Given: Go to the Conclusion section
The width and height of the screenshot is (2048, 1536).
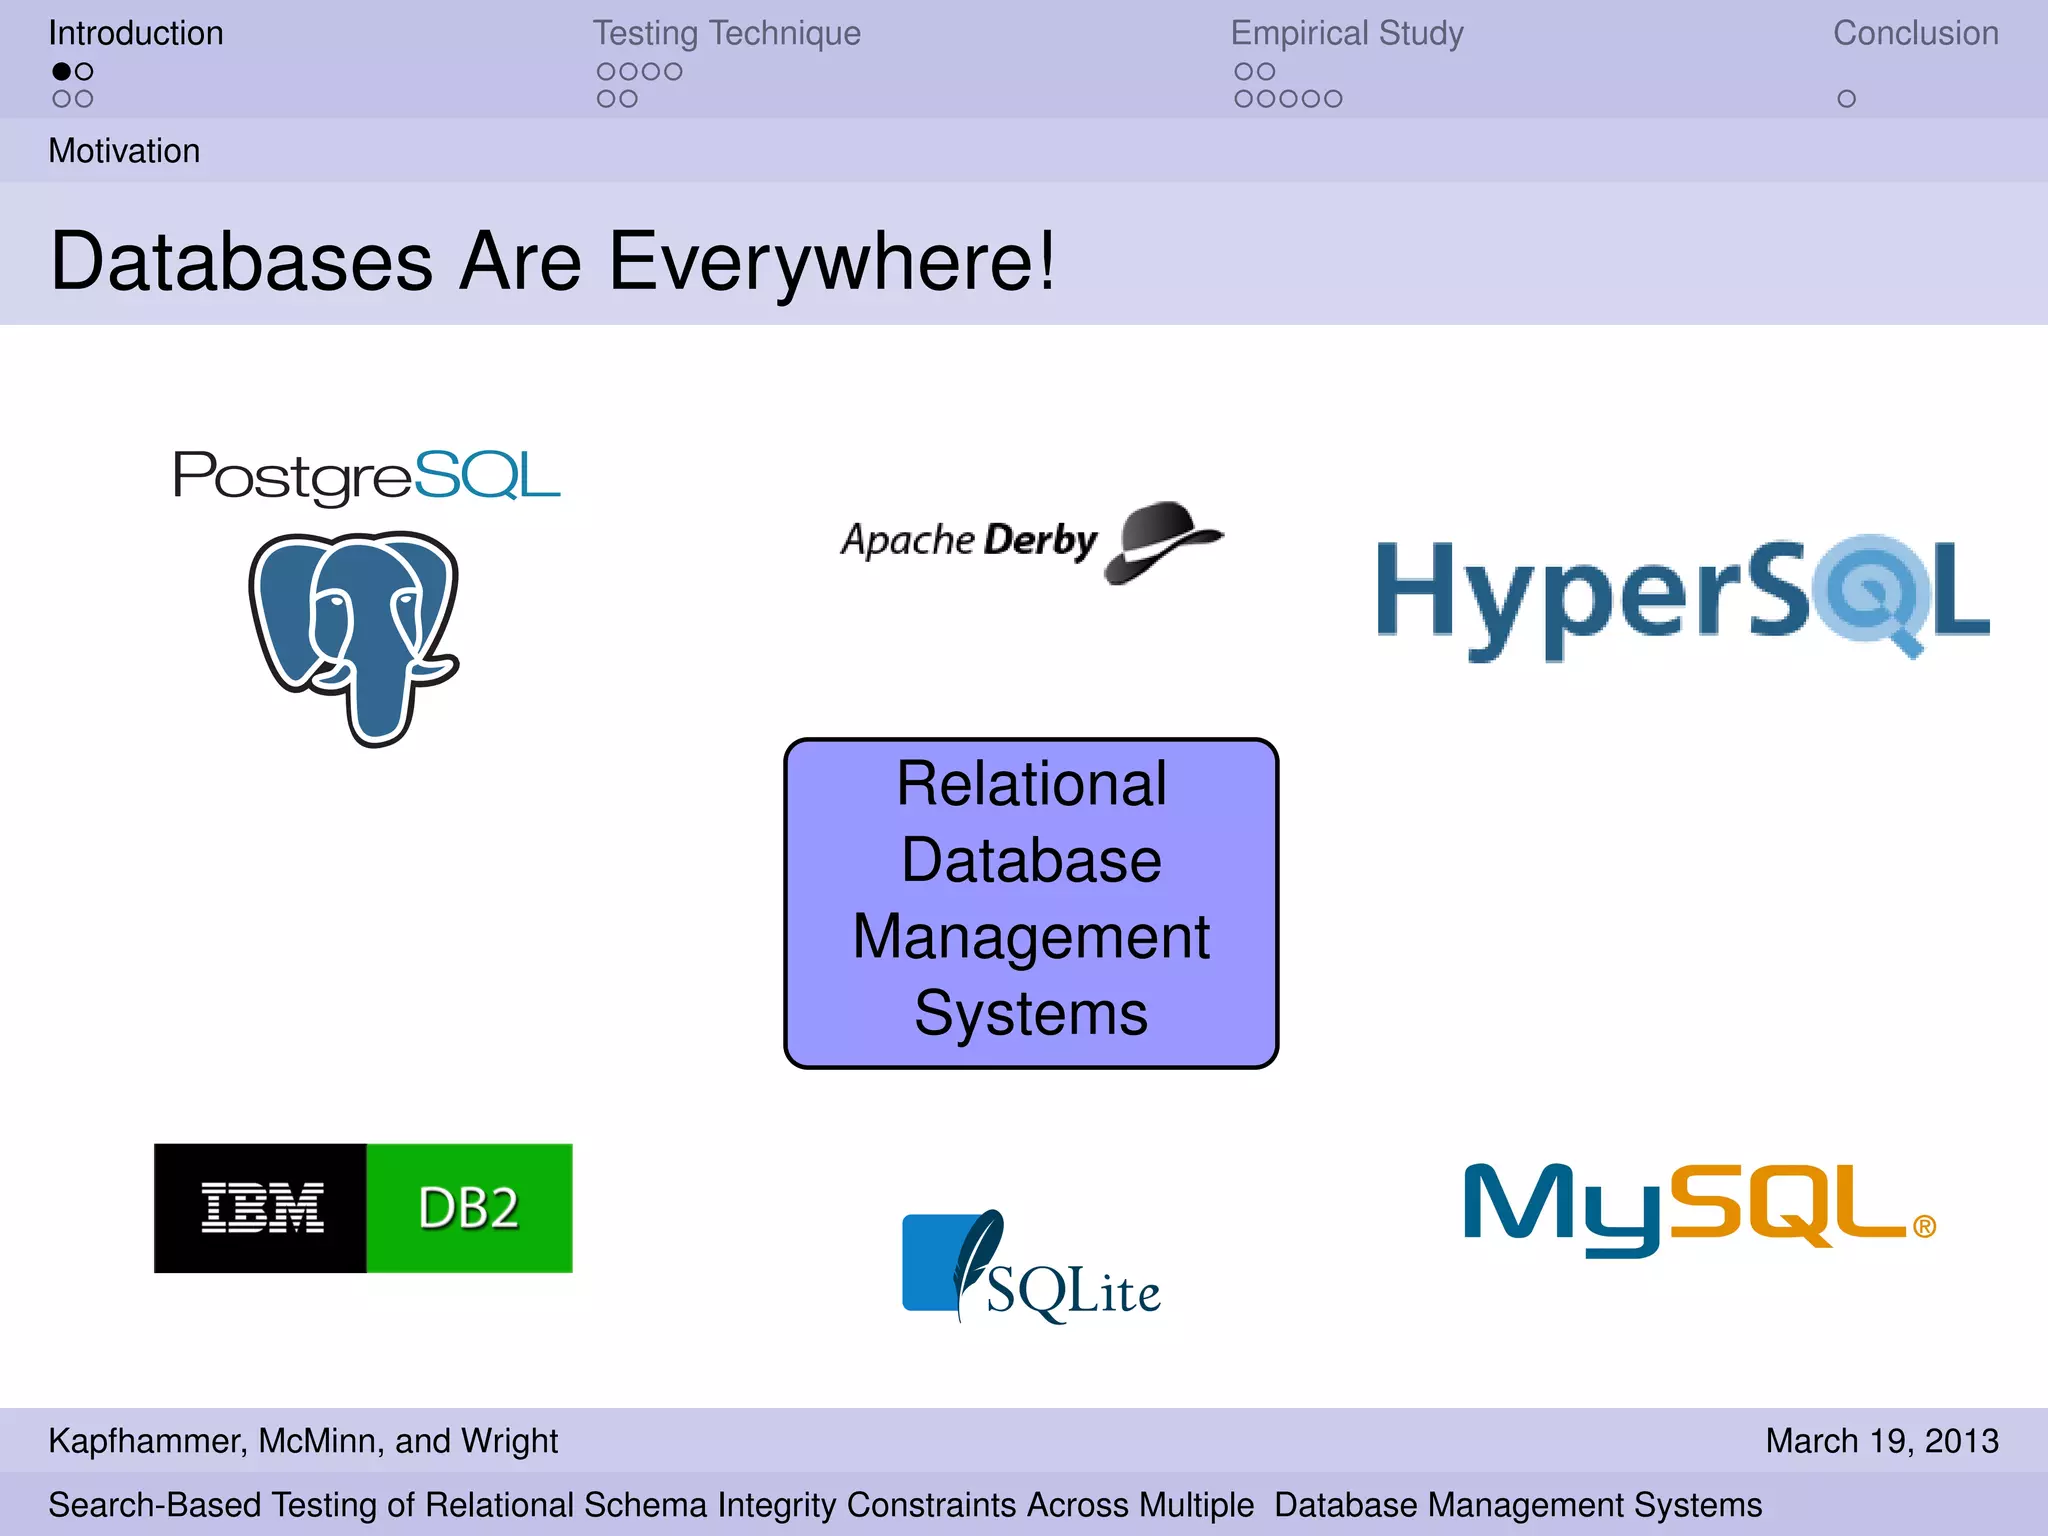Looking at the screenshot, I should [x=1915, y=33].
